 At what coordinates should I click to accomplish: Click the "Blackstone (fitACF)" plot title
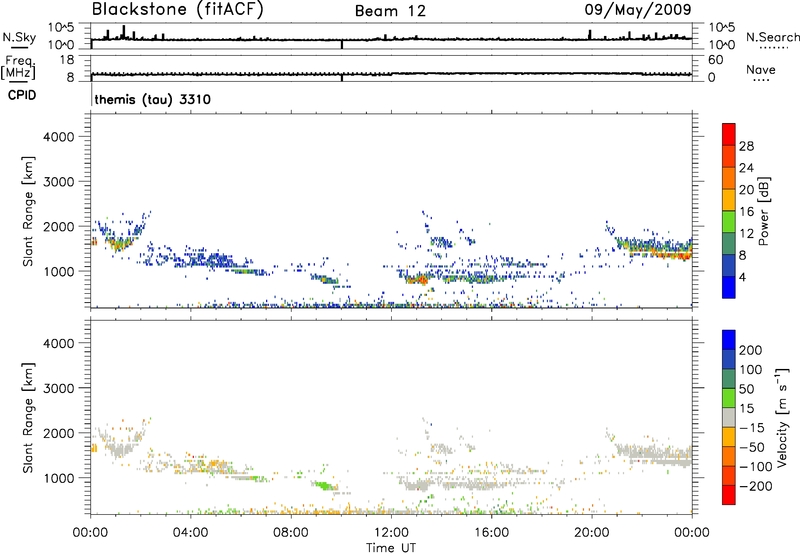click(x=177, y=9)
